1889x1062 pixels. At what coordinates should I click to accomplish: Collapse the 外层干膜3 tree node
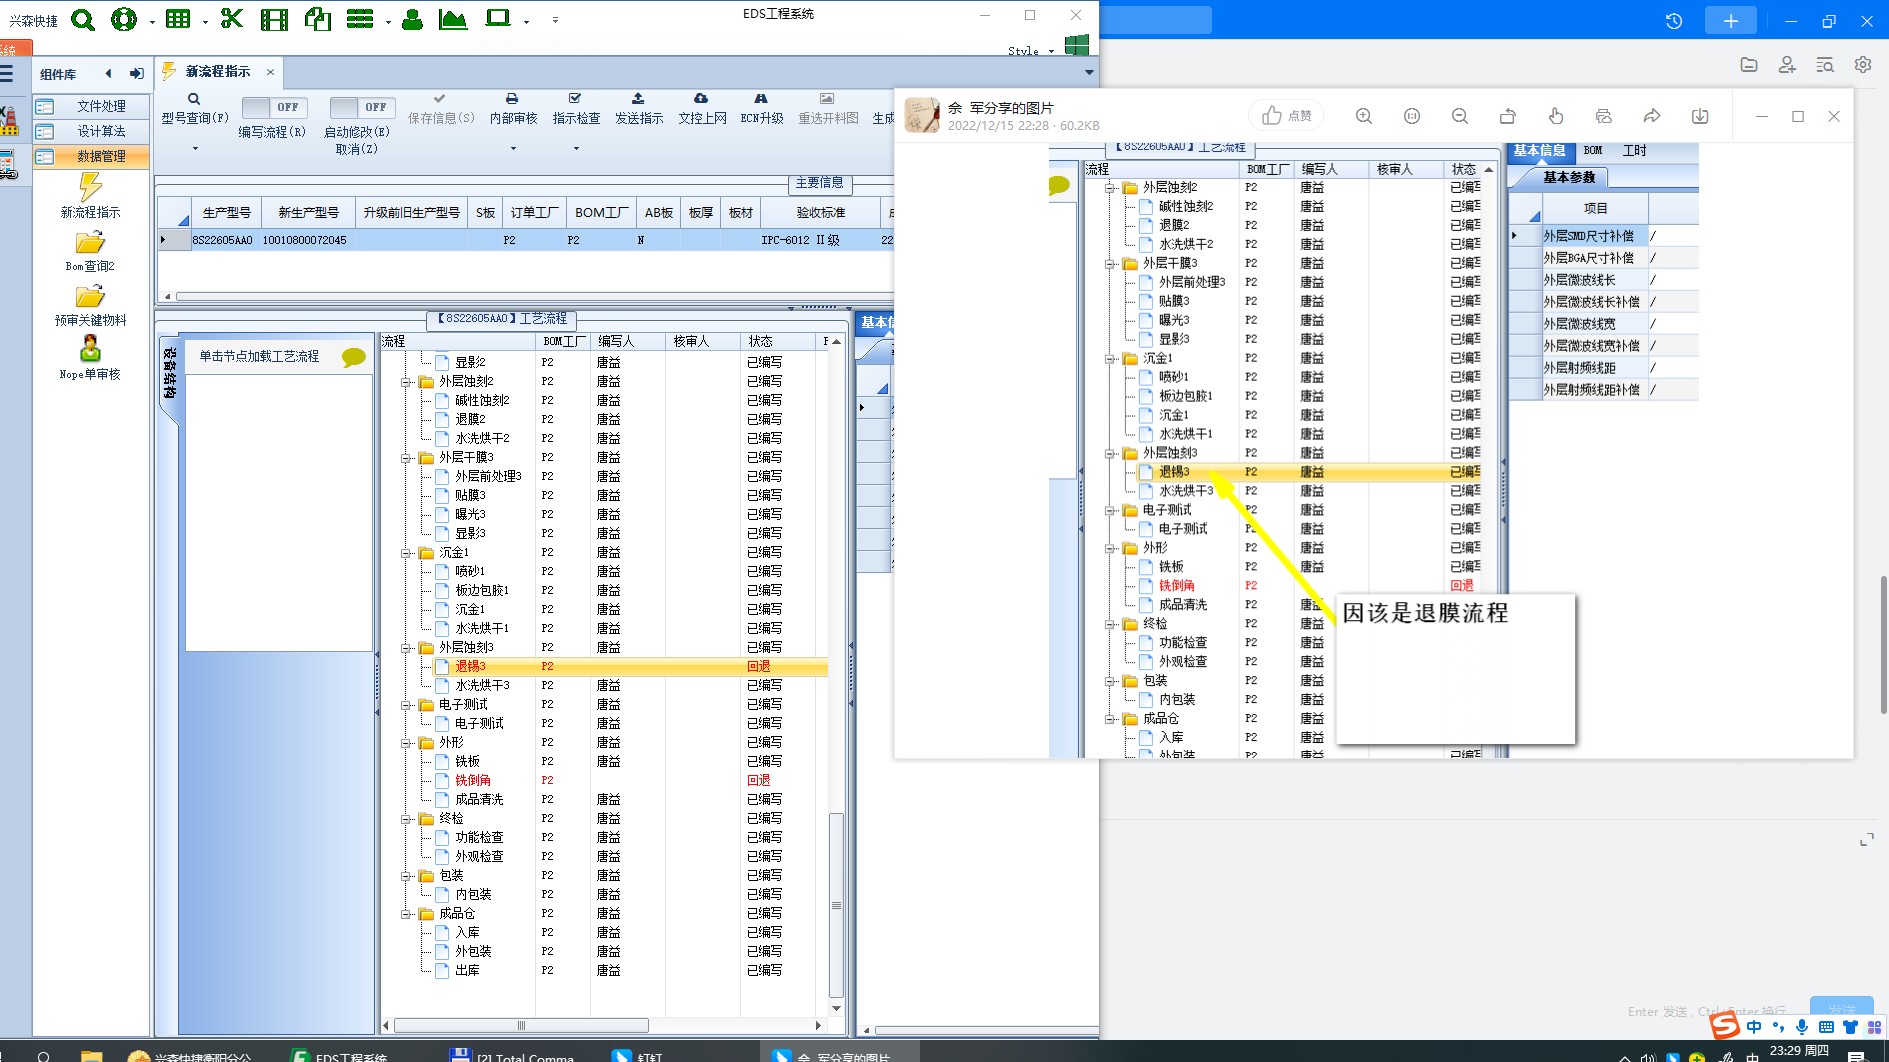pyautogui.click(x=407, y=458)
